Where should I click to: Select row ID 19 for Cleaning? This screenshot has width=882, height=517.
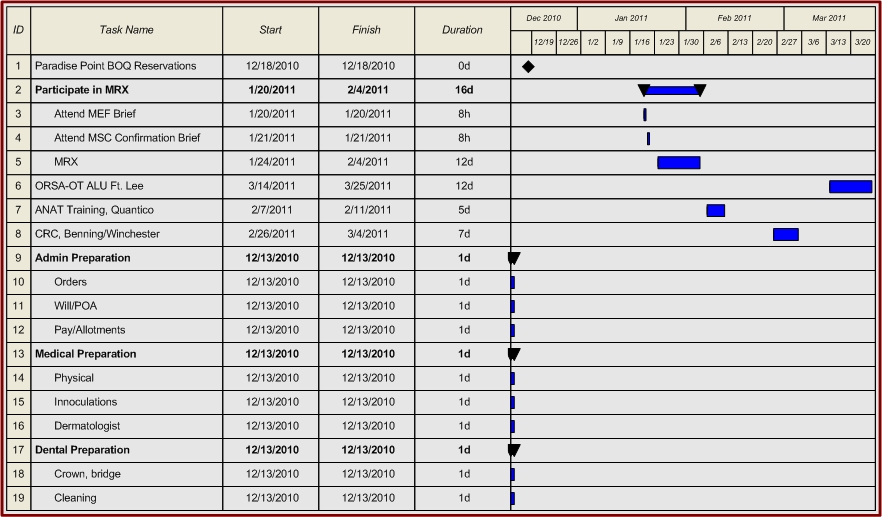(18, 498)
